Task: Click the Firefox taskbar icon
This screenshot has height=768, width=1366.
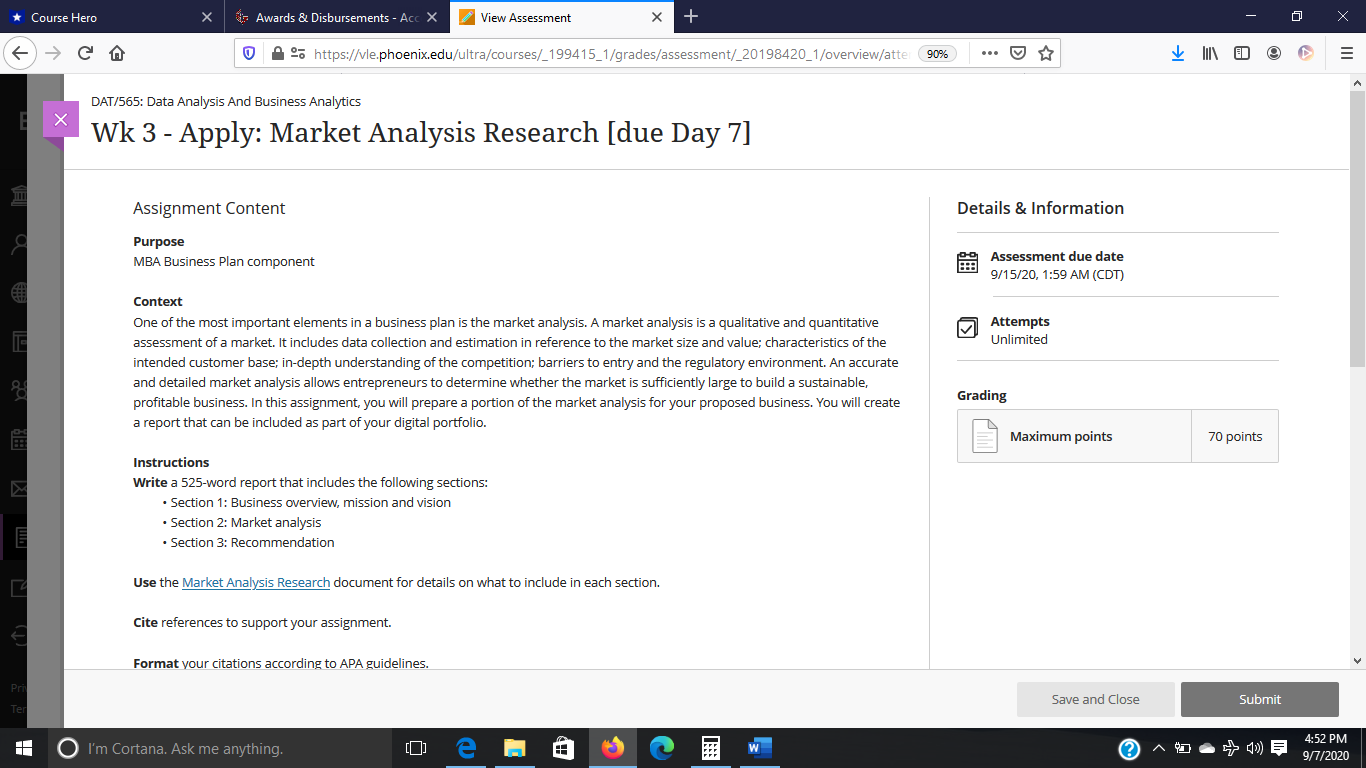Action: point(613,748)
